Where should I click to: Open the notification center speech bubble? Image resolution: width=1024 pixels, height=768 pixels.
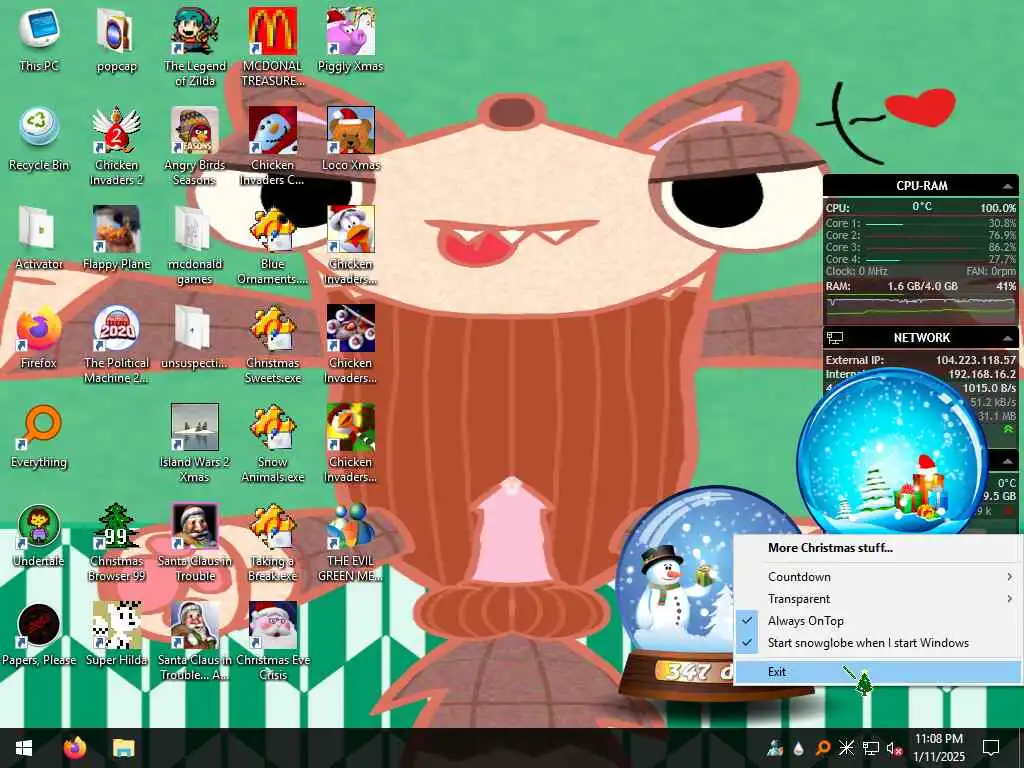coord(991,748)
